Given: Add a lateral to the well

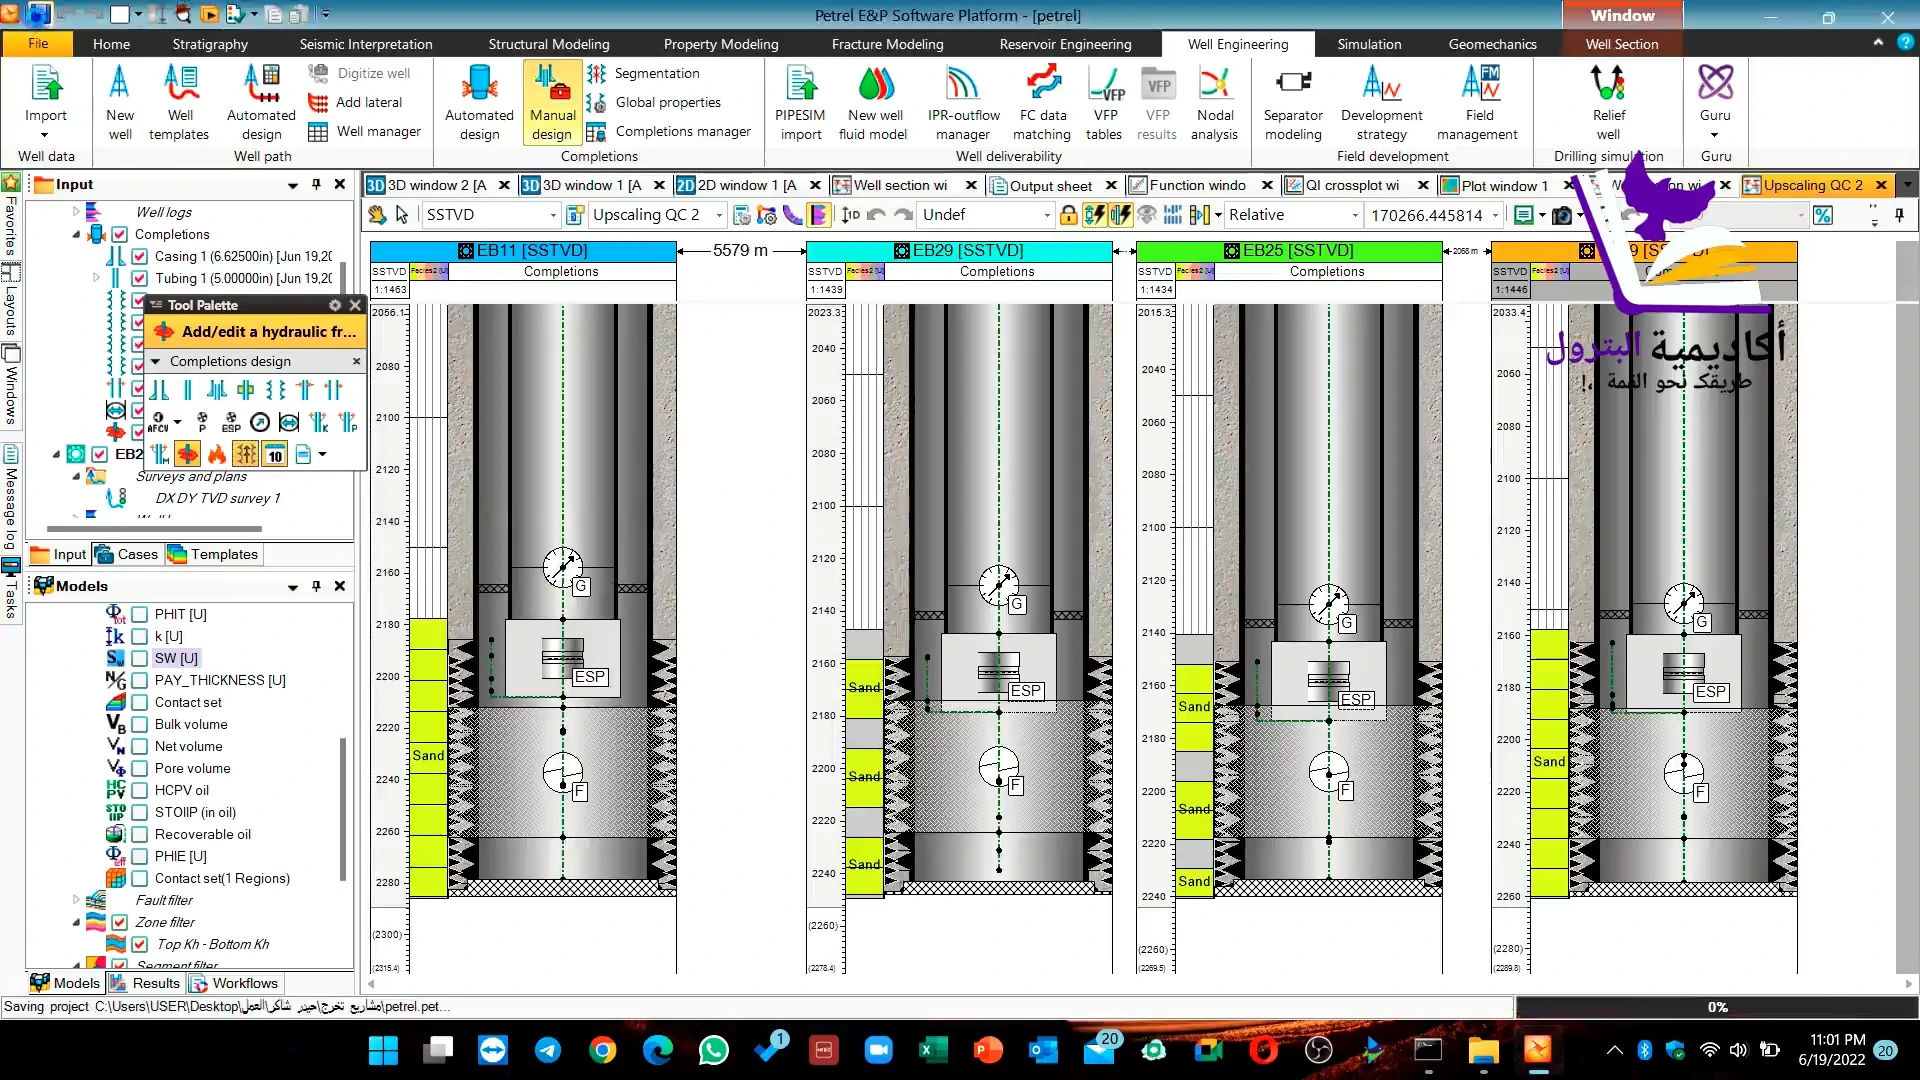Looking at the screenshot, I should tap(355, 102).
